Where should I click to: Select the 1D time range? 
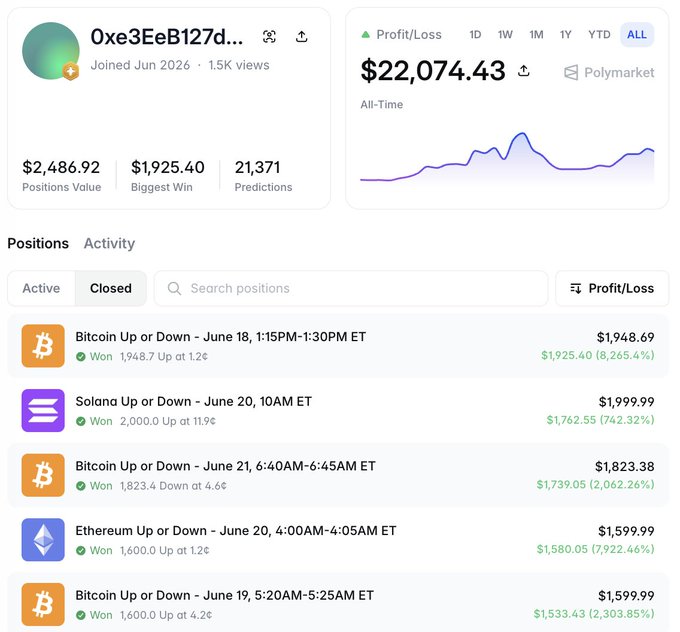point(475,35)
